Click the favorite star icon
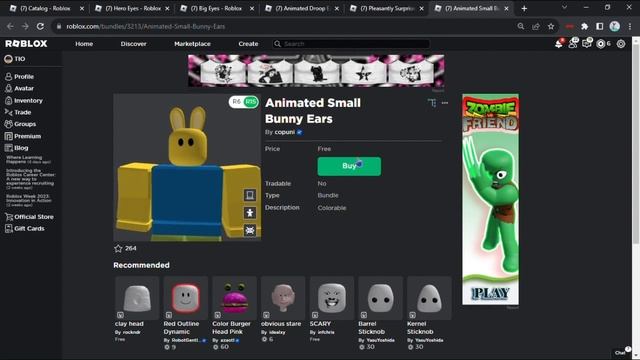The image size is (640, 360). [118, 248]
